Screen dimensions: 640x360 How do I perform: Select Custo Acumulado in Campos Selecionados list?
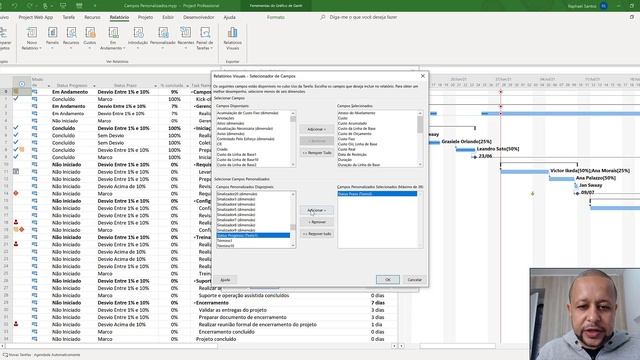pyautogui.click(x=352, y=123)
